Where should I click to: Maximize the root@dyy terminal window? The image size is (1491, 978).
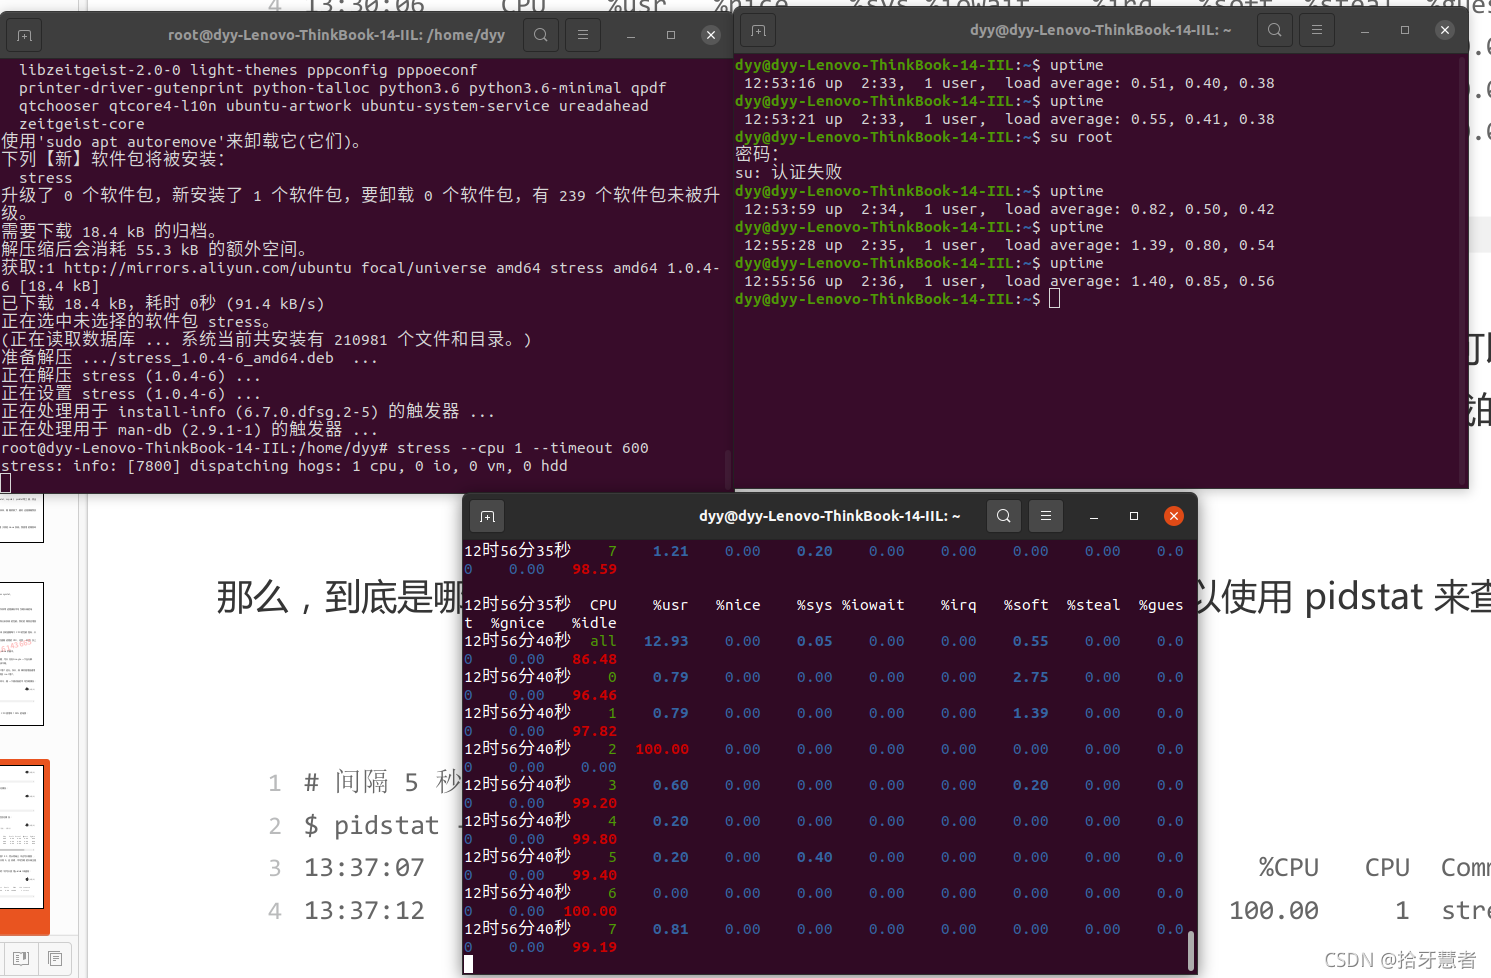click(x=671, y=35)
